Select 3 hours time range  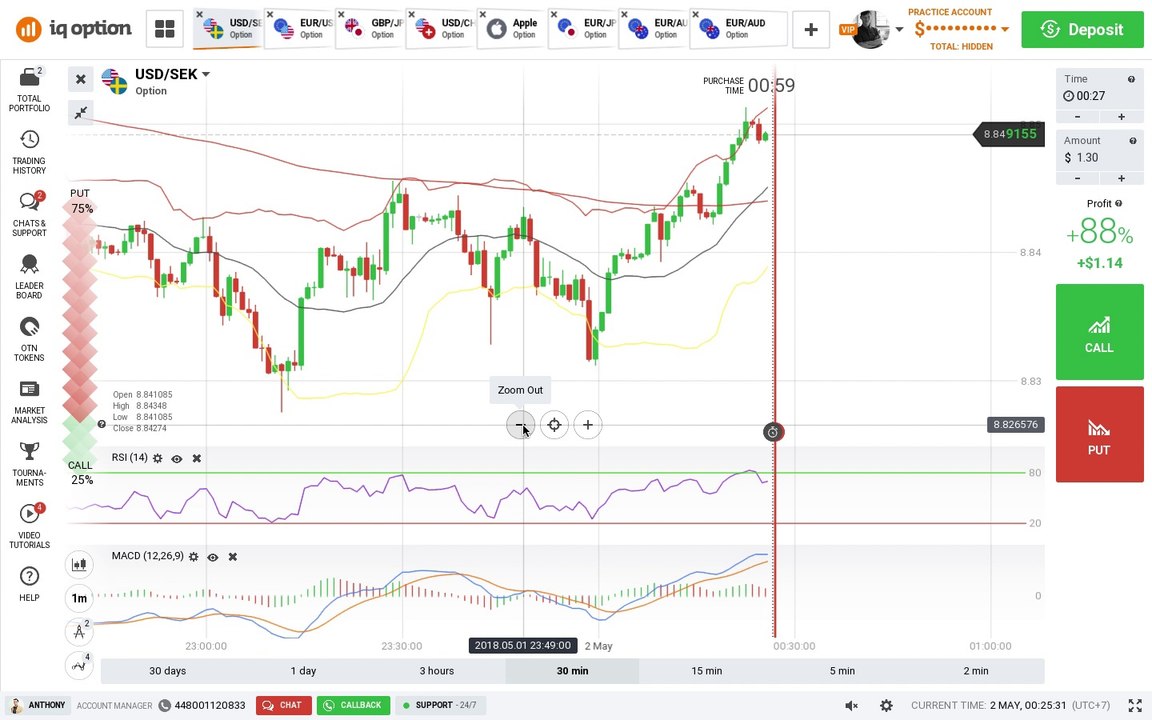pyautogui.click(x=437, y=671)
